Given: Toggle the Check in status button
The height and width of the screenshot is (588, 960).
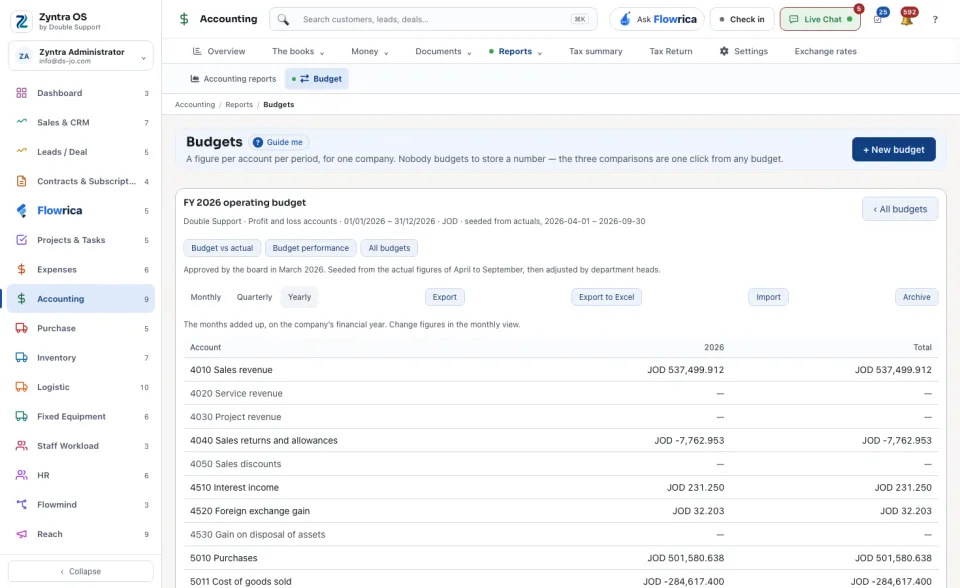Looking at the screenshot, I should pyautogui.click(x=742, y=20).
